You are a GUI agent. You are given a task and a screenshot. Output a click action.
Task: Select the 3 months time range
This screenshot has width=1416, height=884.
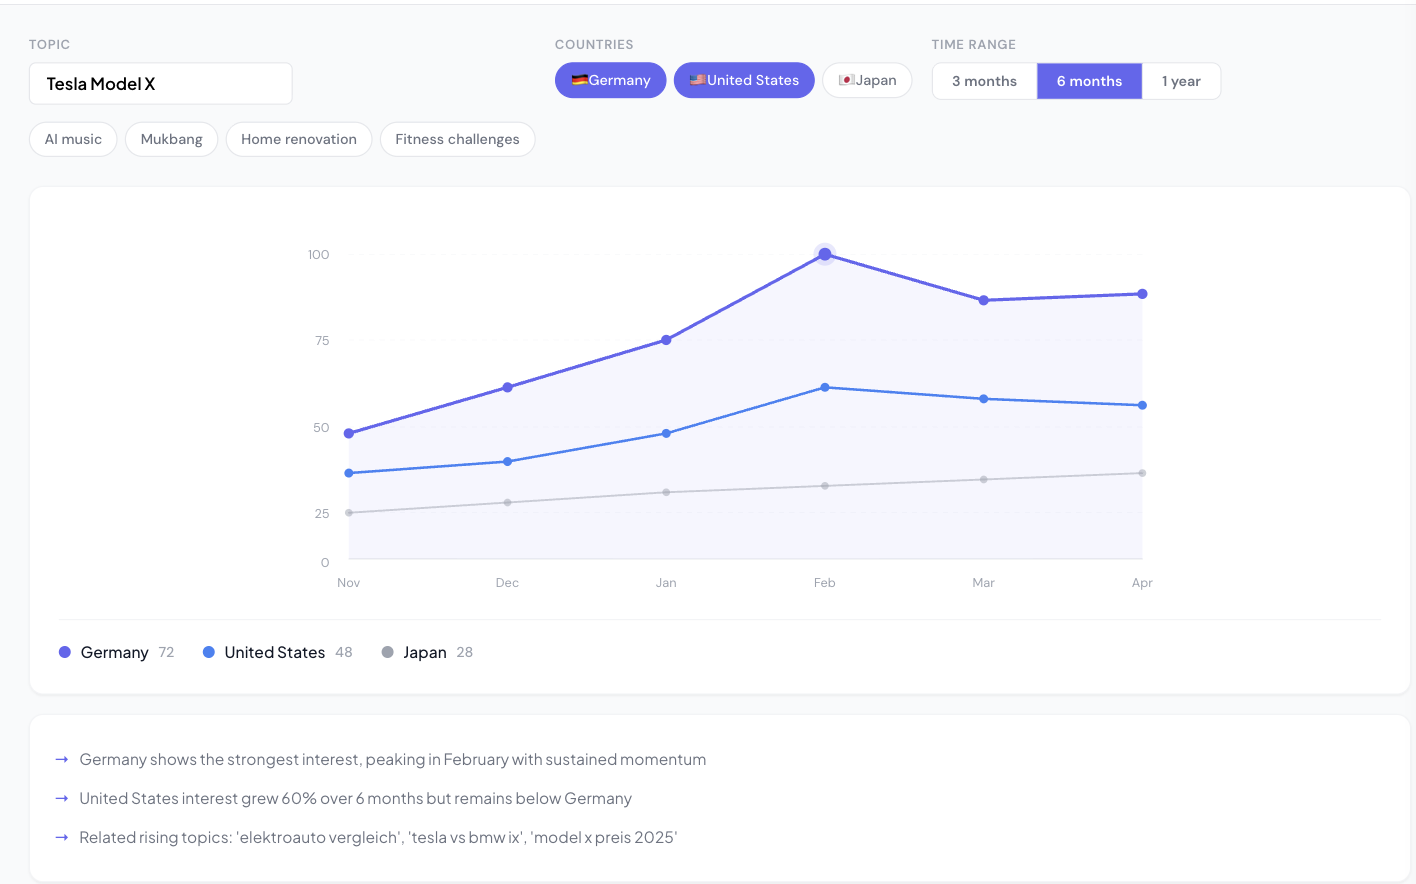click(984, 81)
